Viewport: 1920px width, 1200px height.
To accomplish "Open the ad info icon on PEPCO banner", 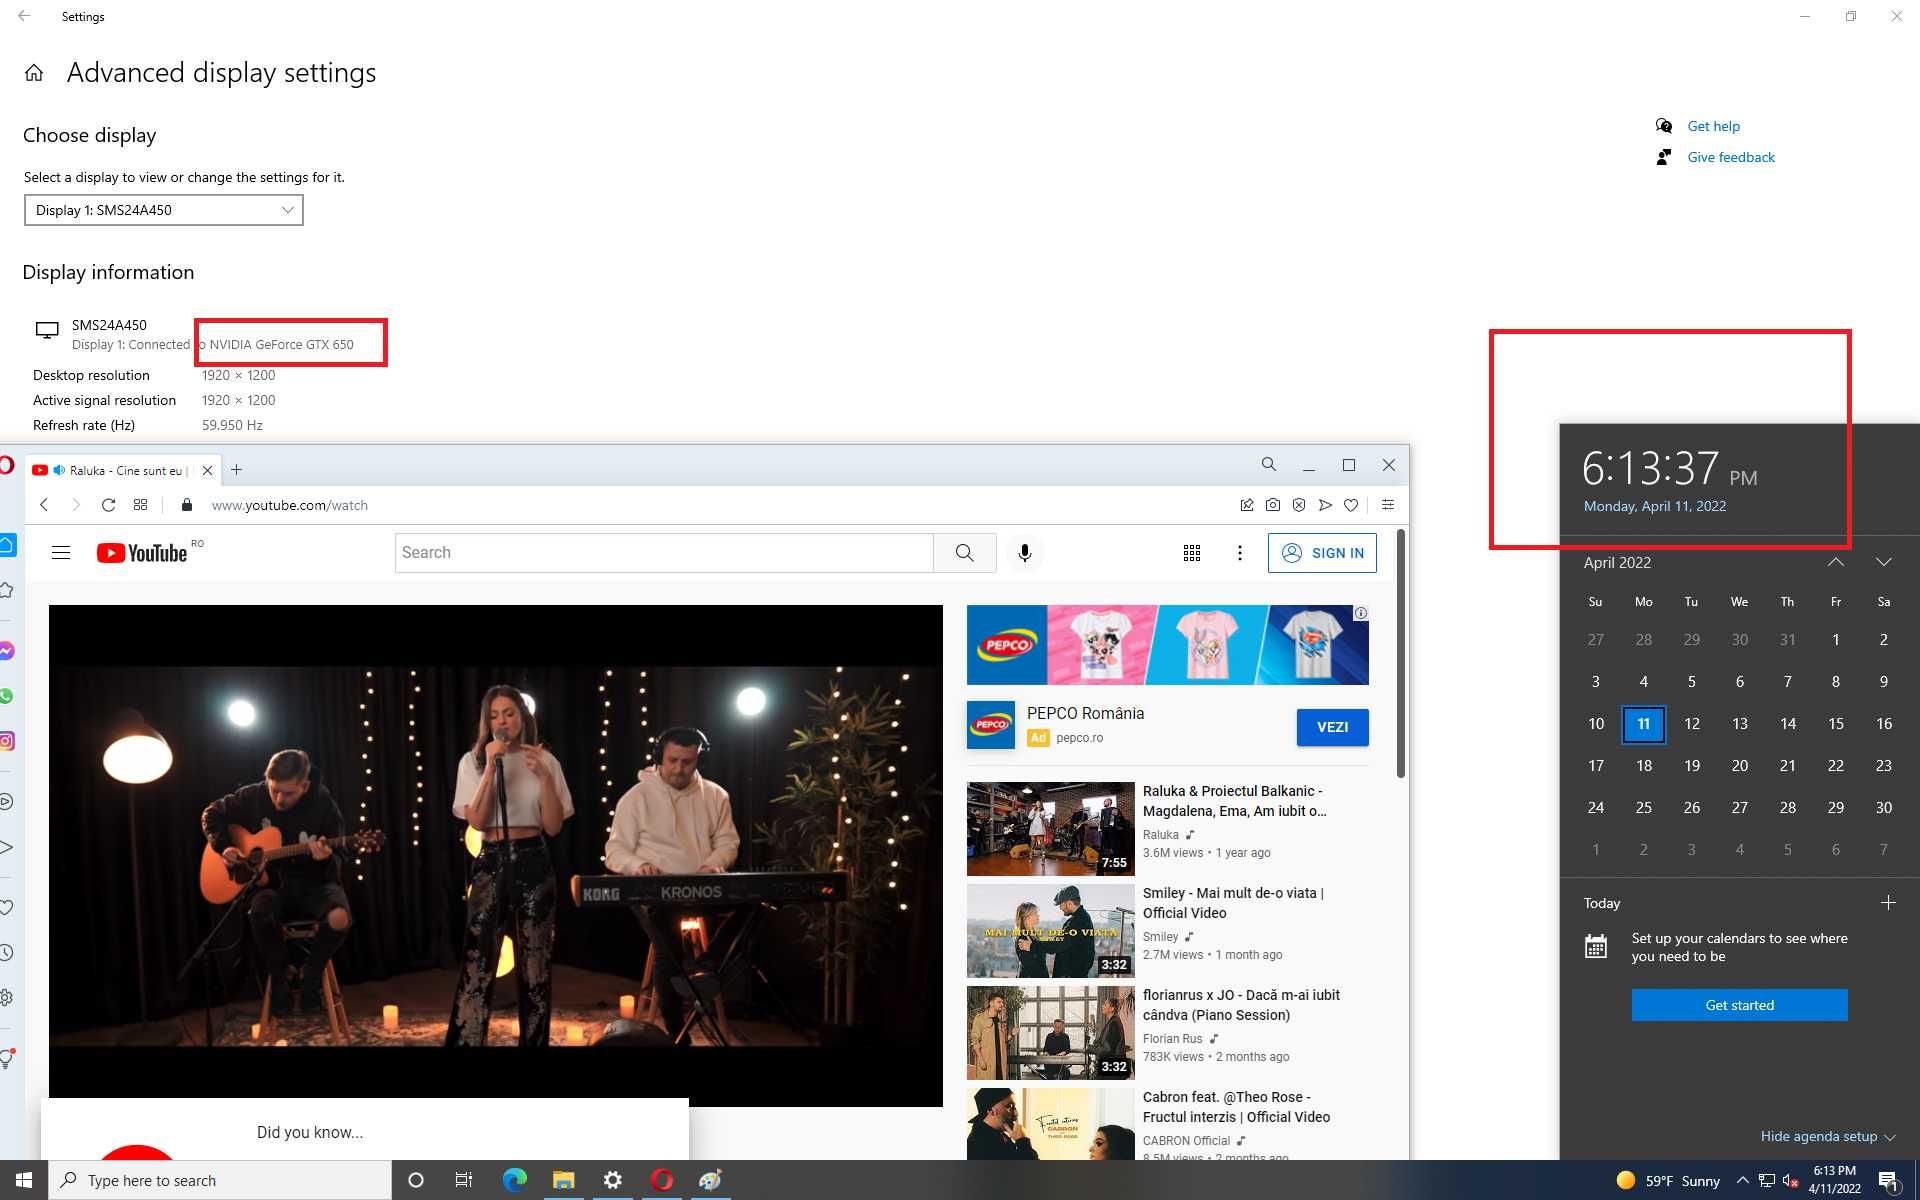I will click(x=1361, y=613).
